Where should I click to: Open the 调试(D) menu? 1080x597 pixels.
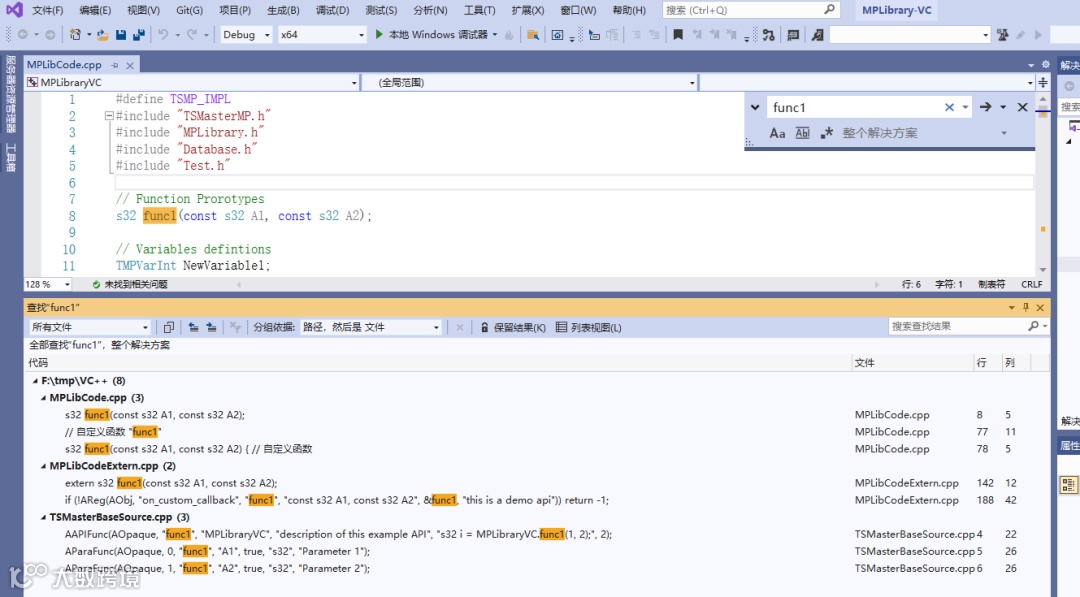tap(333, 10)
